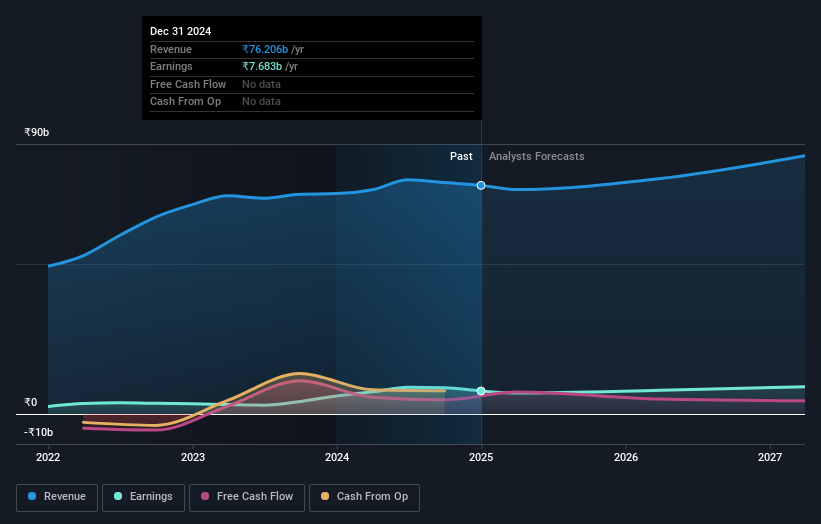Select the 2027 x-axis label
This screenshot has width=821, height=524.
tap(770, 458)
